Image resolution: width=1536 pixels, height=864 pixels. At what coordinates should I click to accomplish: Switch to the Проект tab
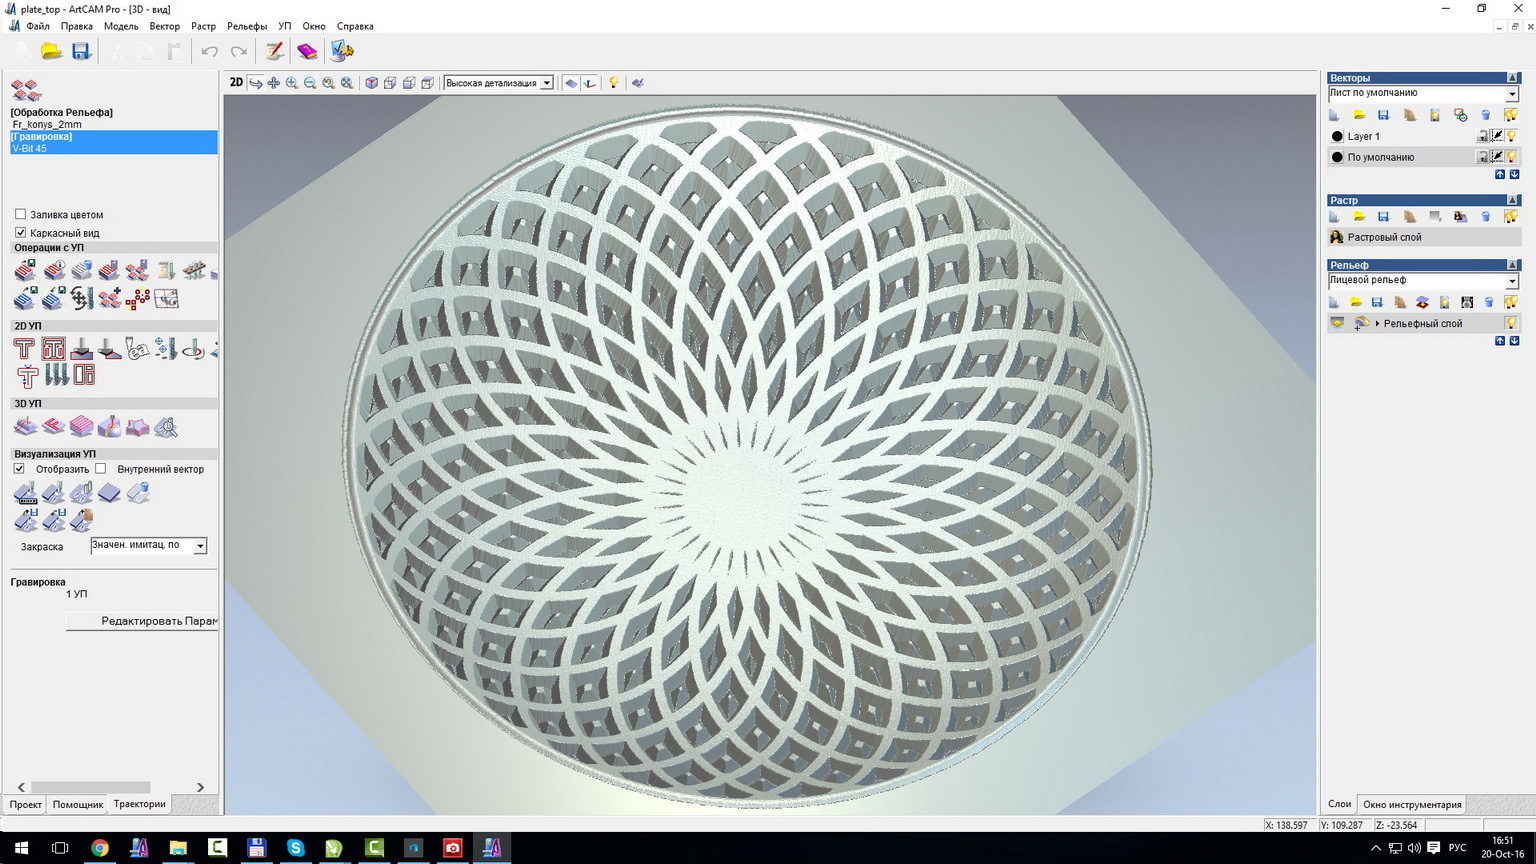click(x=26, y=804)
